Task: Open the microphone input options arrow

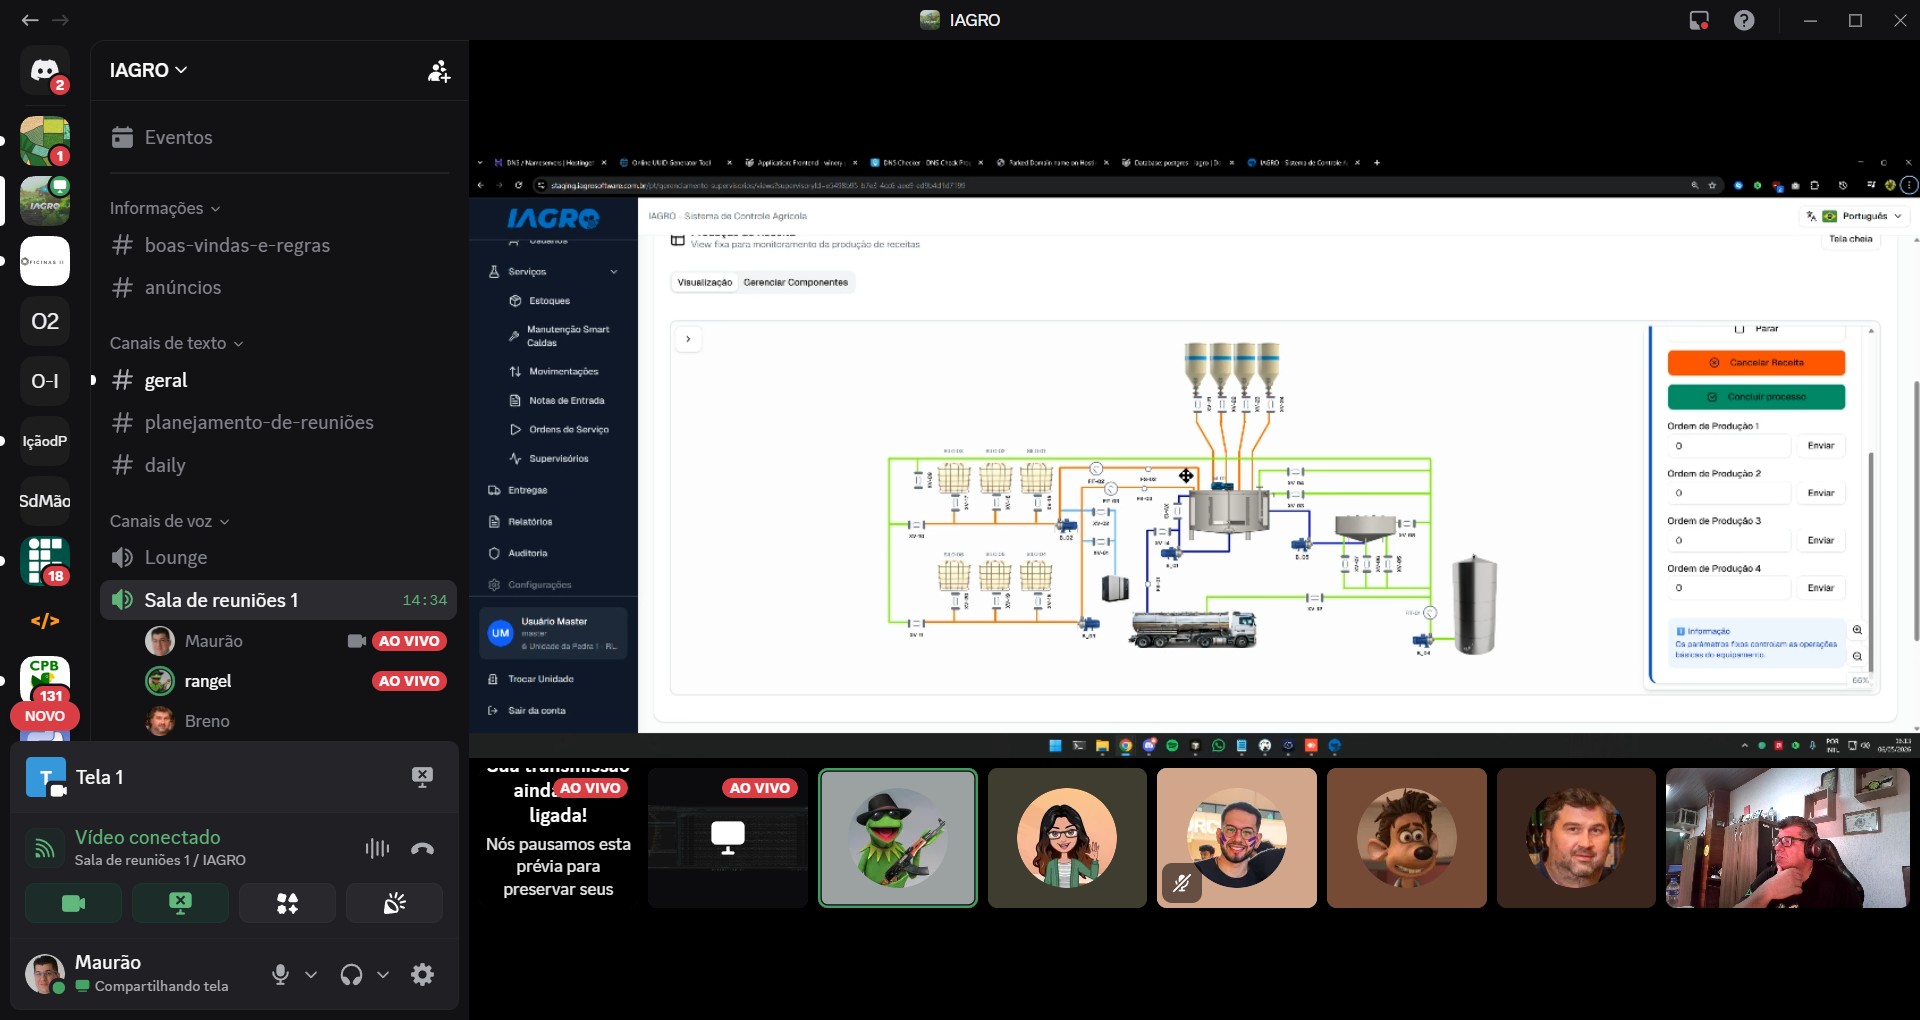Action: (x=311, y=974)
